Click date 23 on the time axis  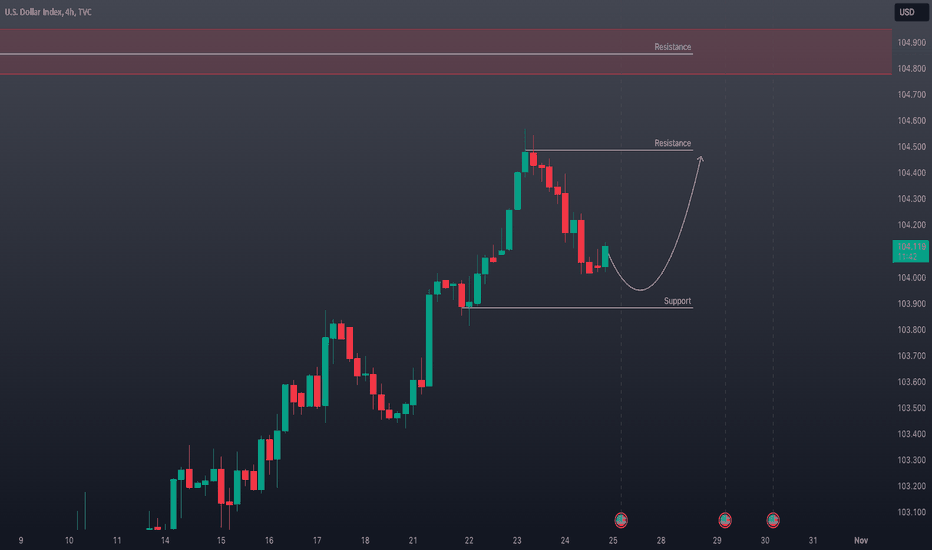[517, 540]
